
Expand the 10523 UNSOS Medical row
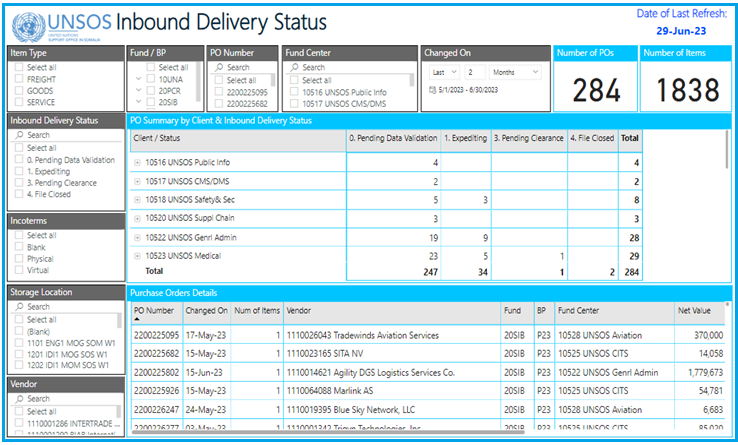[137, 256]
